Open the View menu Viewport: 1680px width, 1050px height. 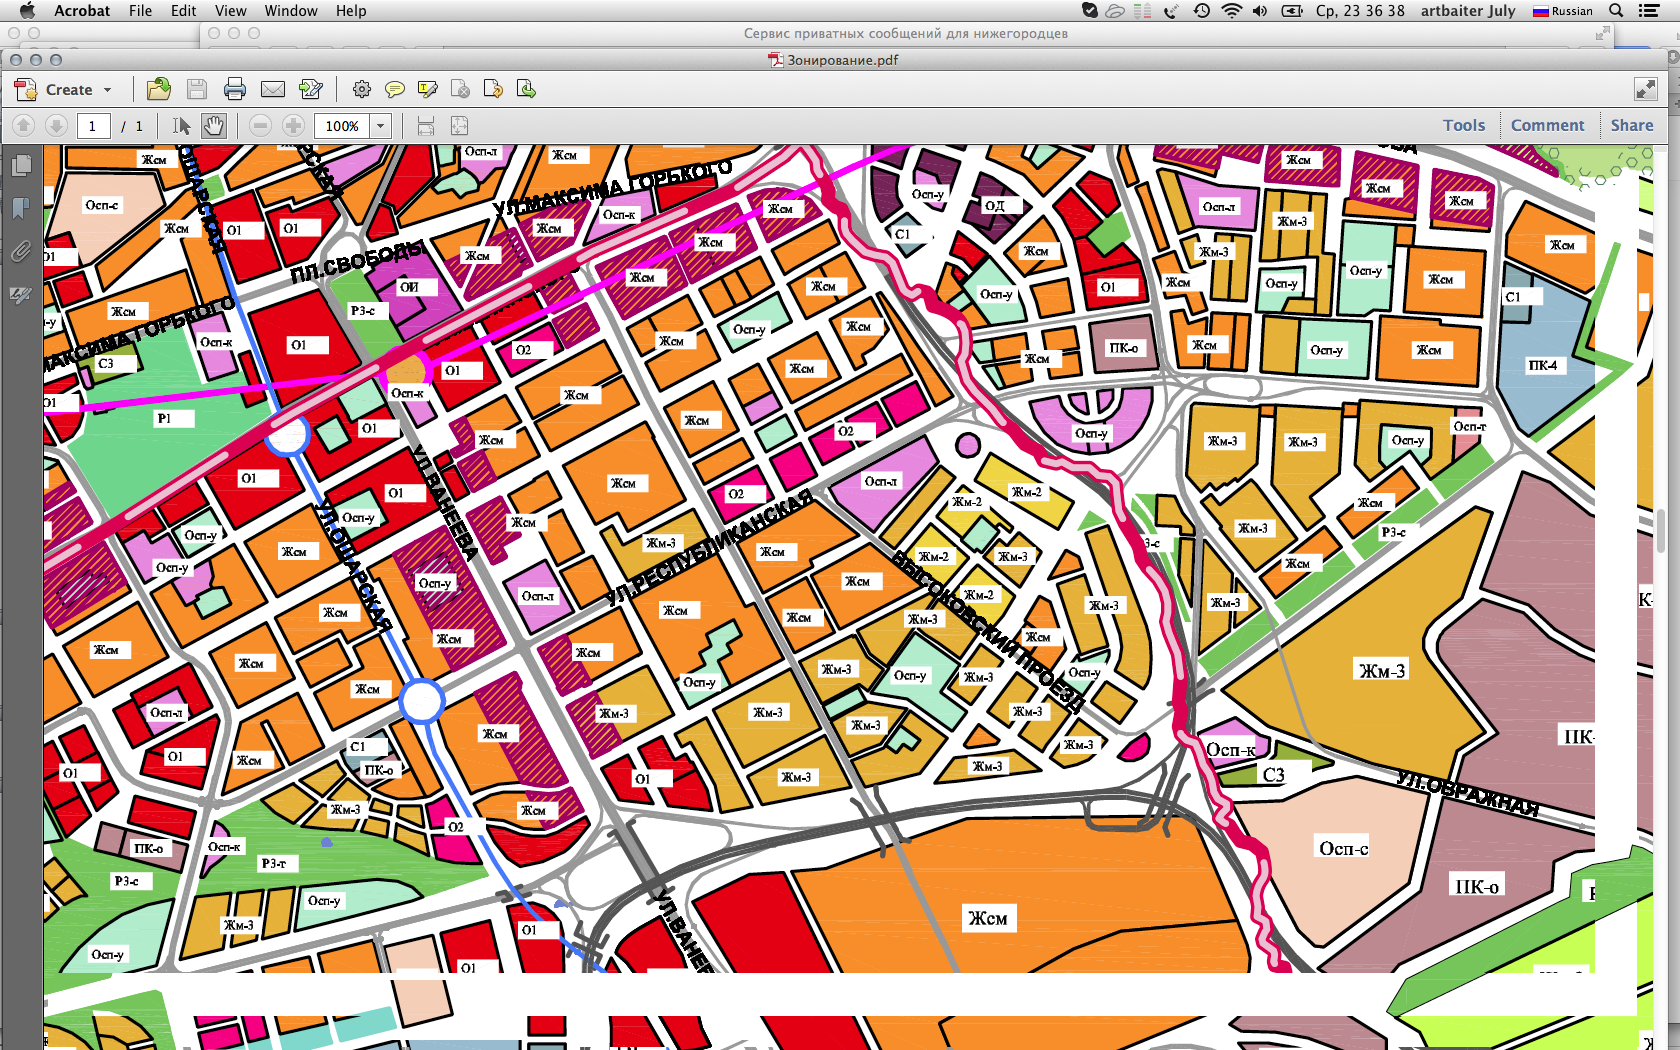point(230,11)
